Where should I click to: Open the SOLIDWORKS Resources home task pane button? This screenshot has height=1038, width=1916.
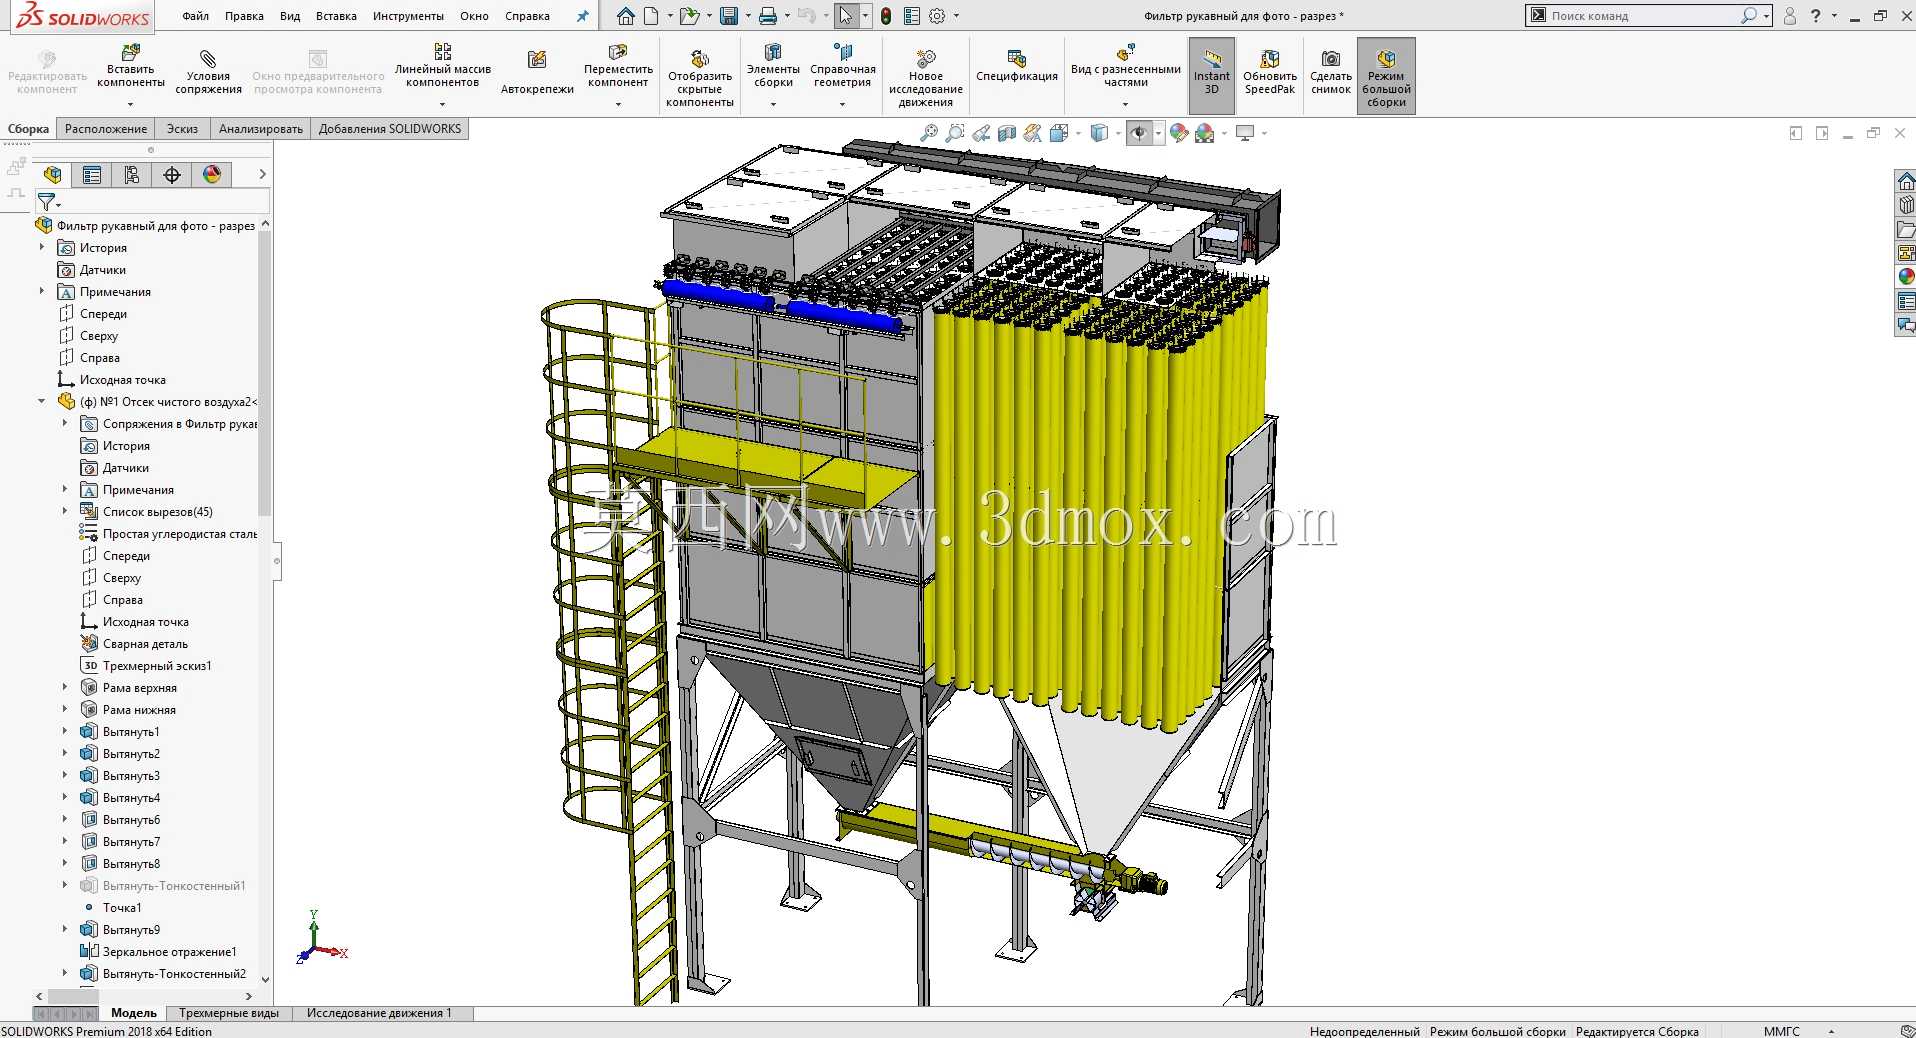click(x=1906, y=182)
